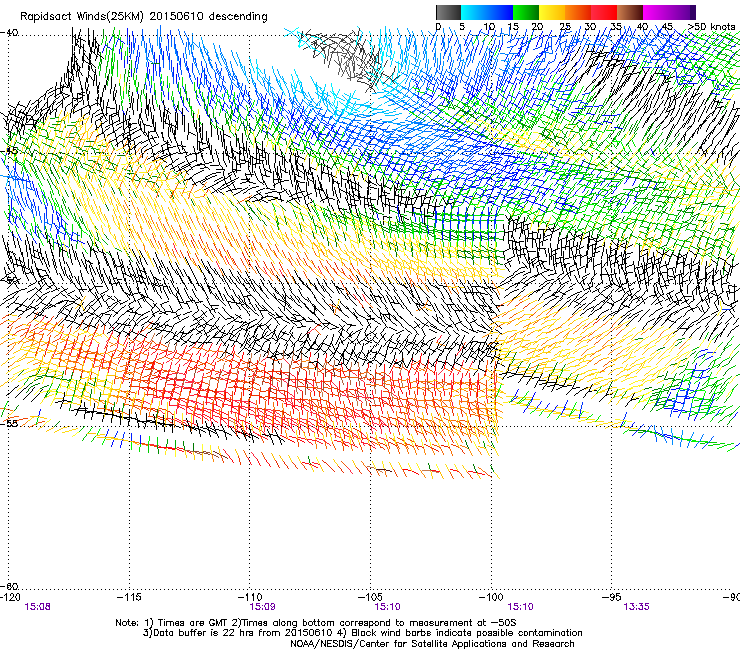This screenshot has height=650, width=740.
Task: Click the -40 latitude axis label
Action: 9,33
